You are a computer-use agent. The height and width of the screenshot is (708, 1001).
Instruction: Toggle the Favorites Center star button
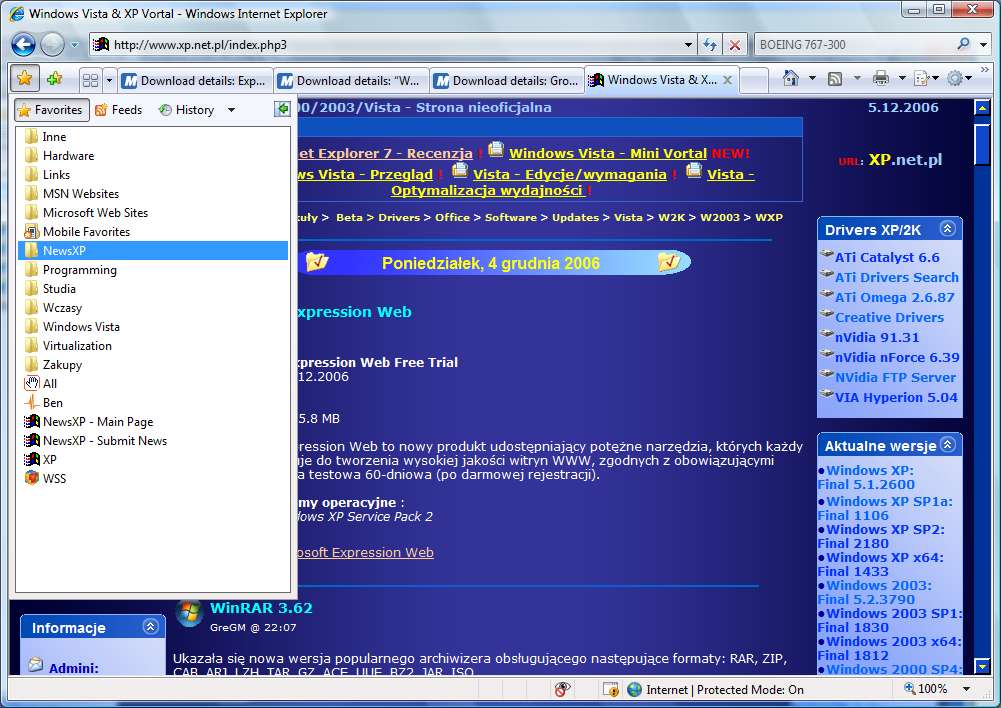(24, 79)
